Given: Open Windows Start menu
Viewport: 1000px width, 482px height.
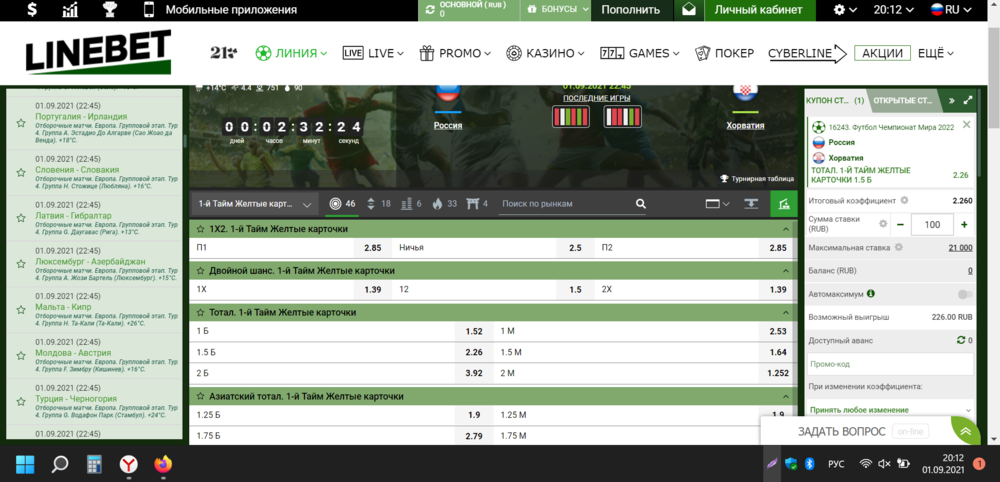Looking at the screenshot, I should (25, 464).
